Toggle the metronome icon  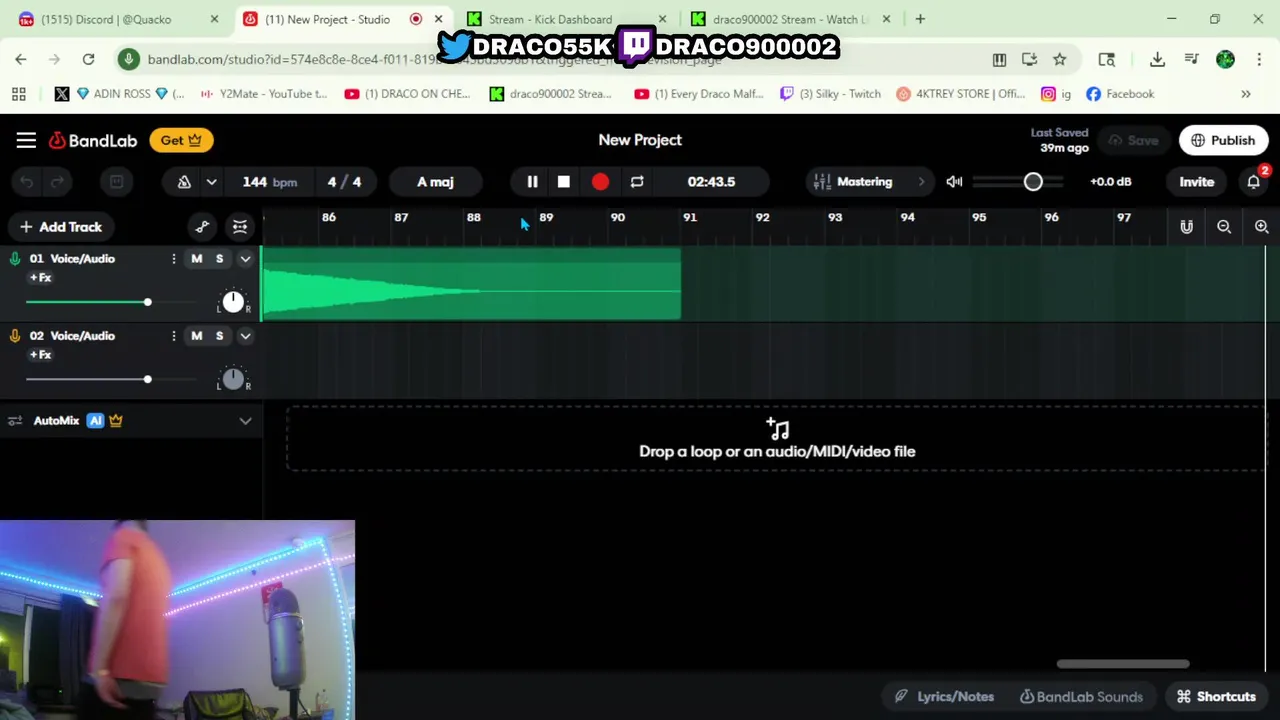click(184, 182)
